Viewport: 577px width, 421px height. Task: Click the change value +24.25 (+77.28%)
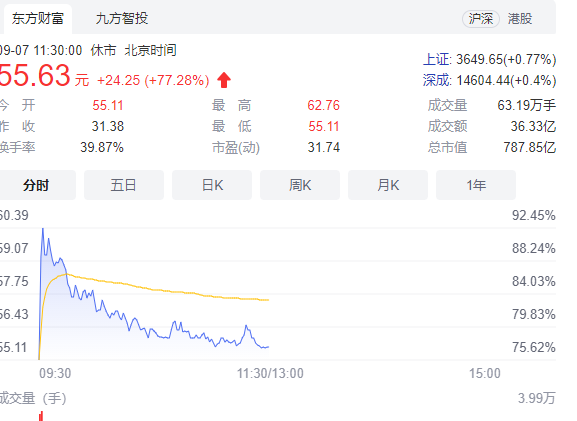point(153,80)
